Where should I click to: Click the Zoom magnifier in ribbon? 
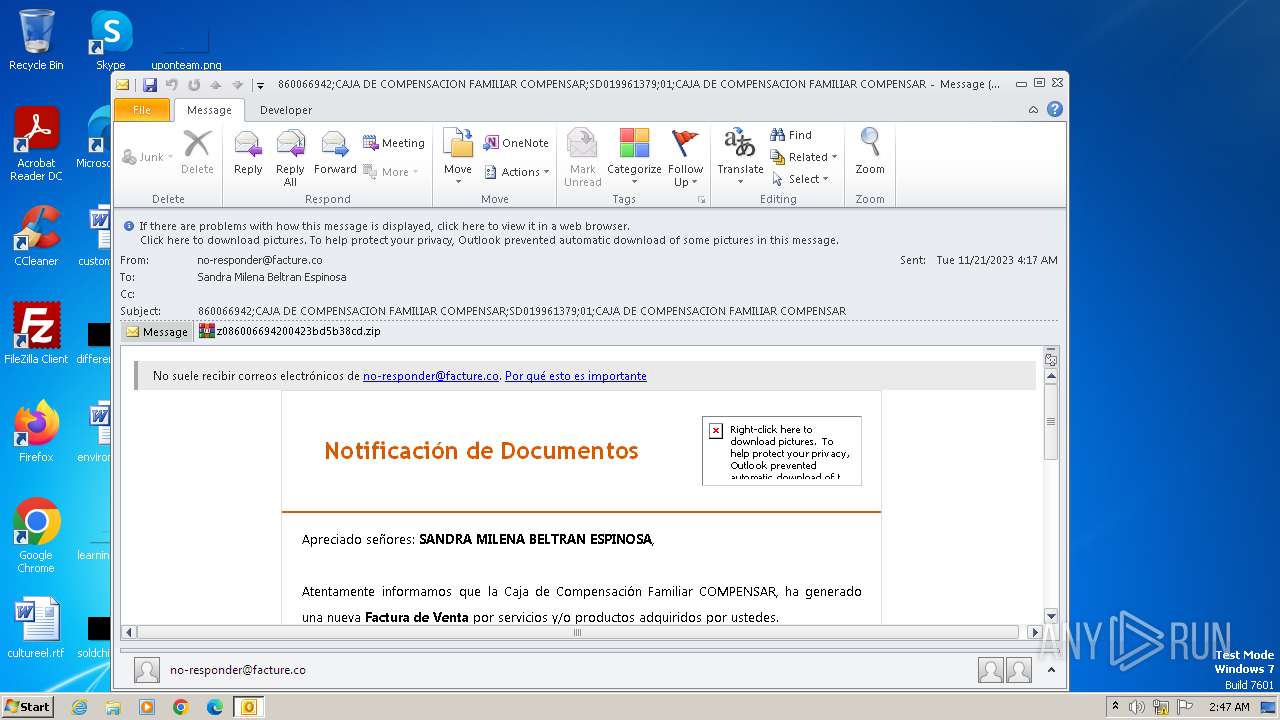[x=870, y=152]
